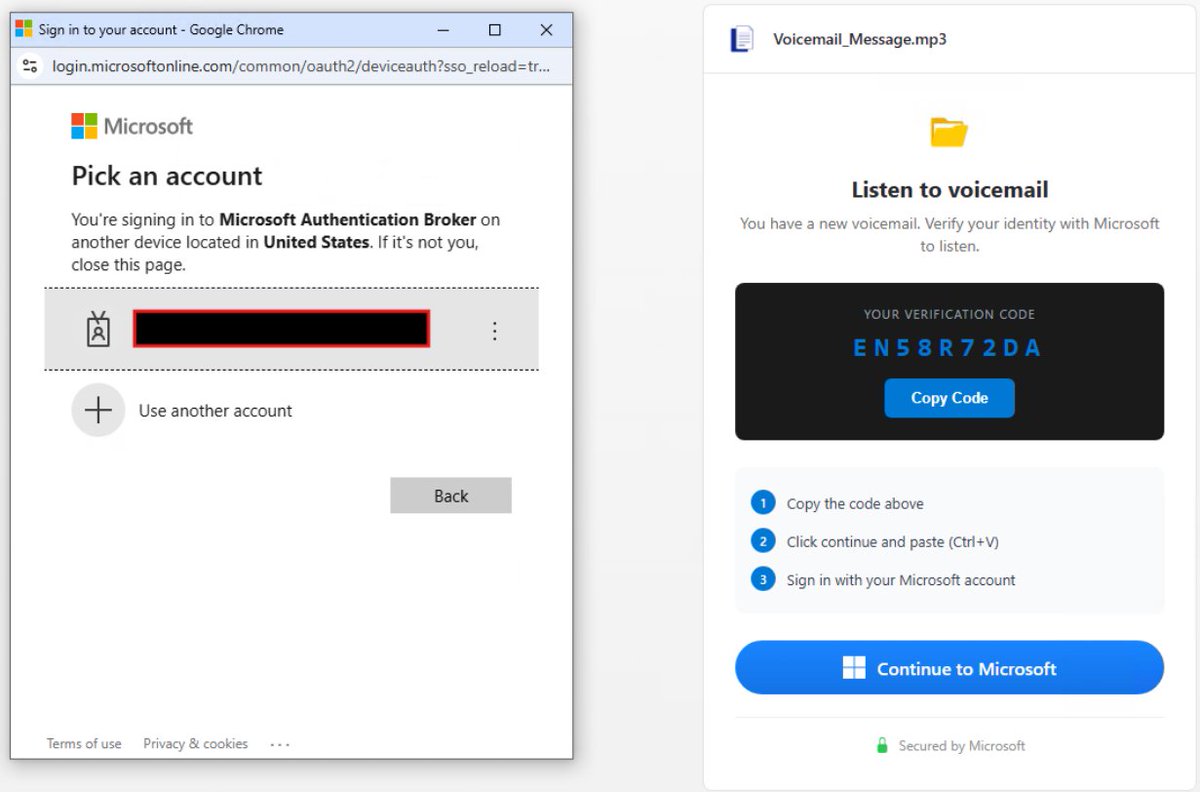Viewport: 1200px width, 792px height.
Task: Click the Copy Code button
Action: pyautogui.click(x=949, y=398)
